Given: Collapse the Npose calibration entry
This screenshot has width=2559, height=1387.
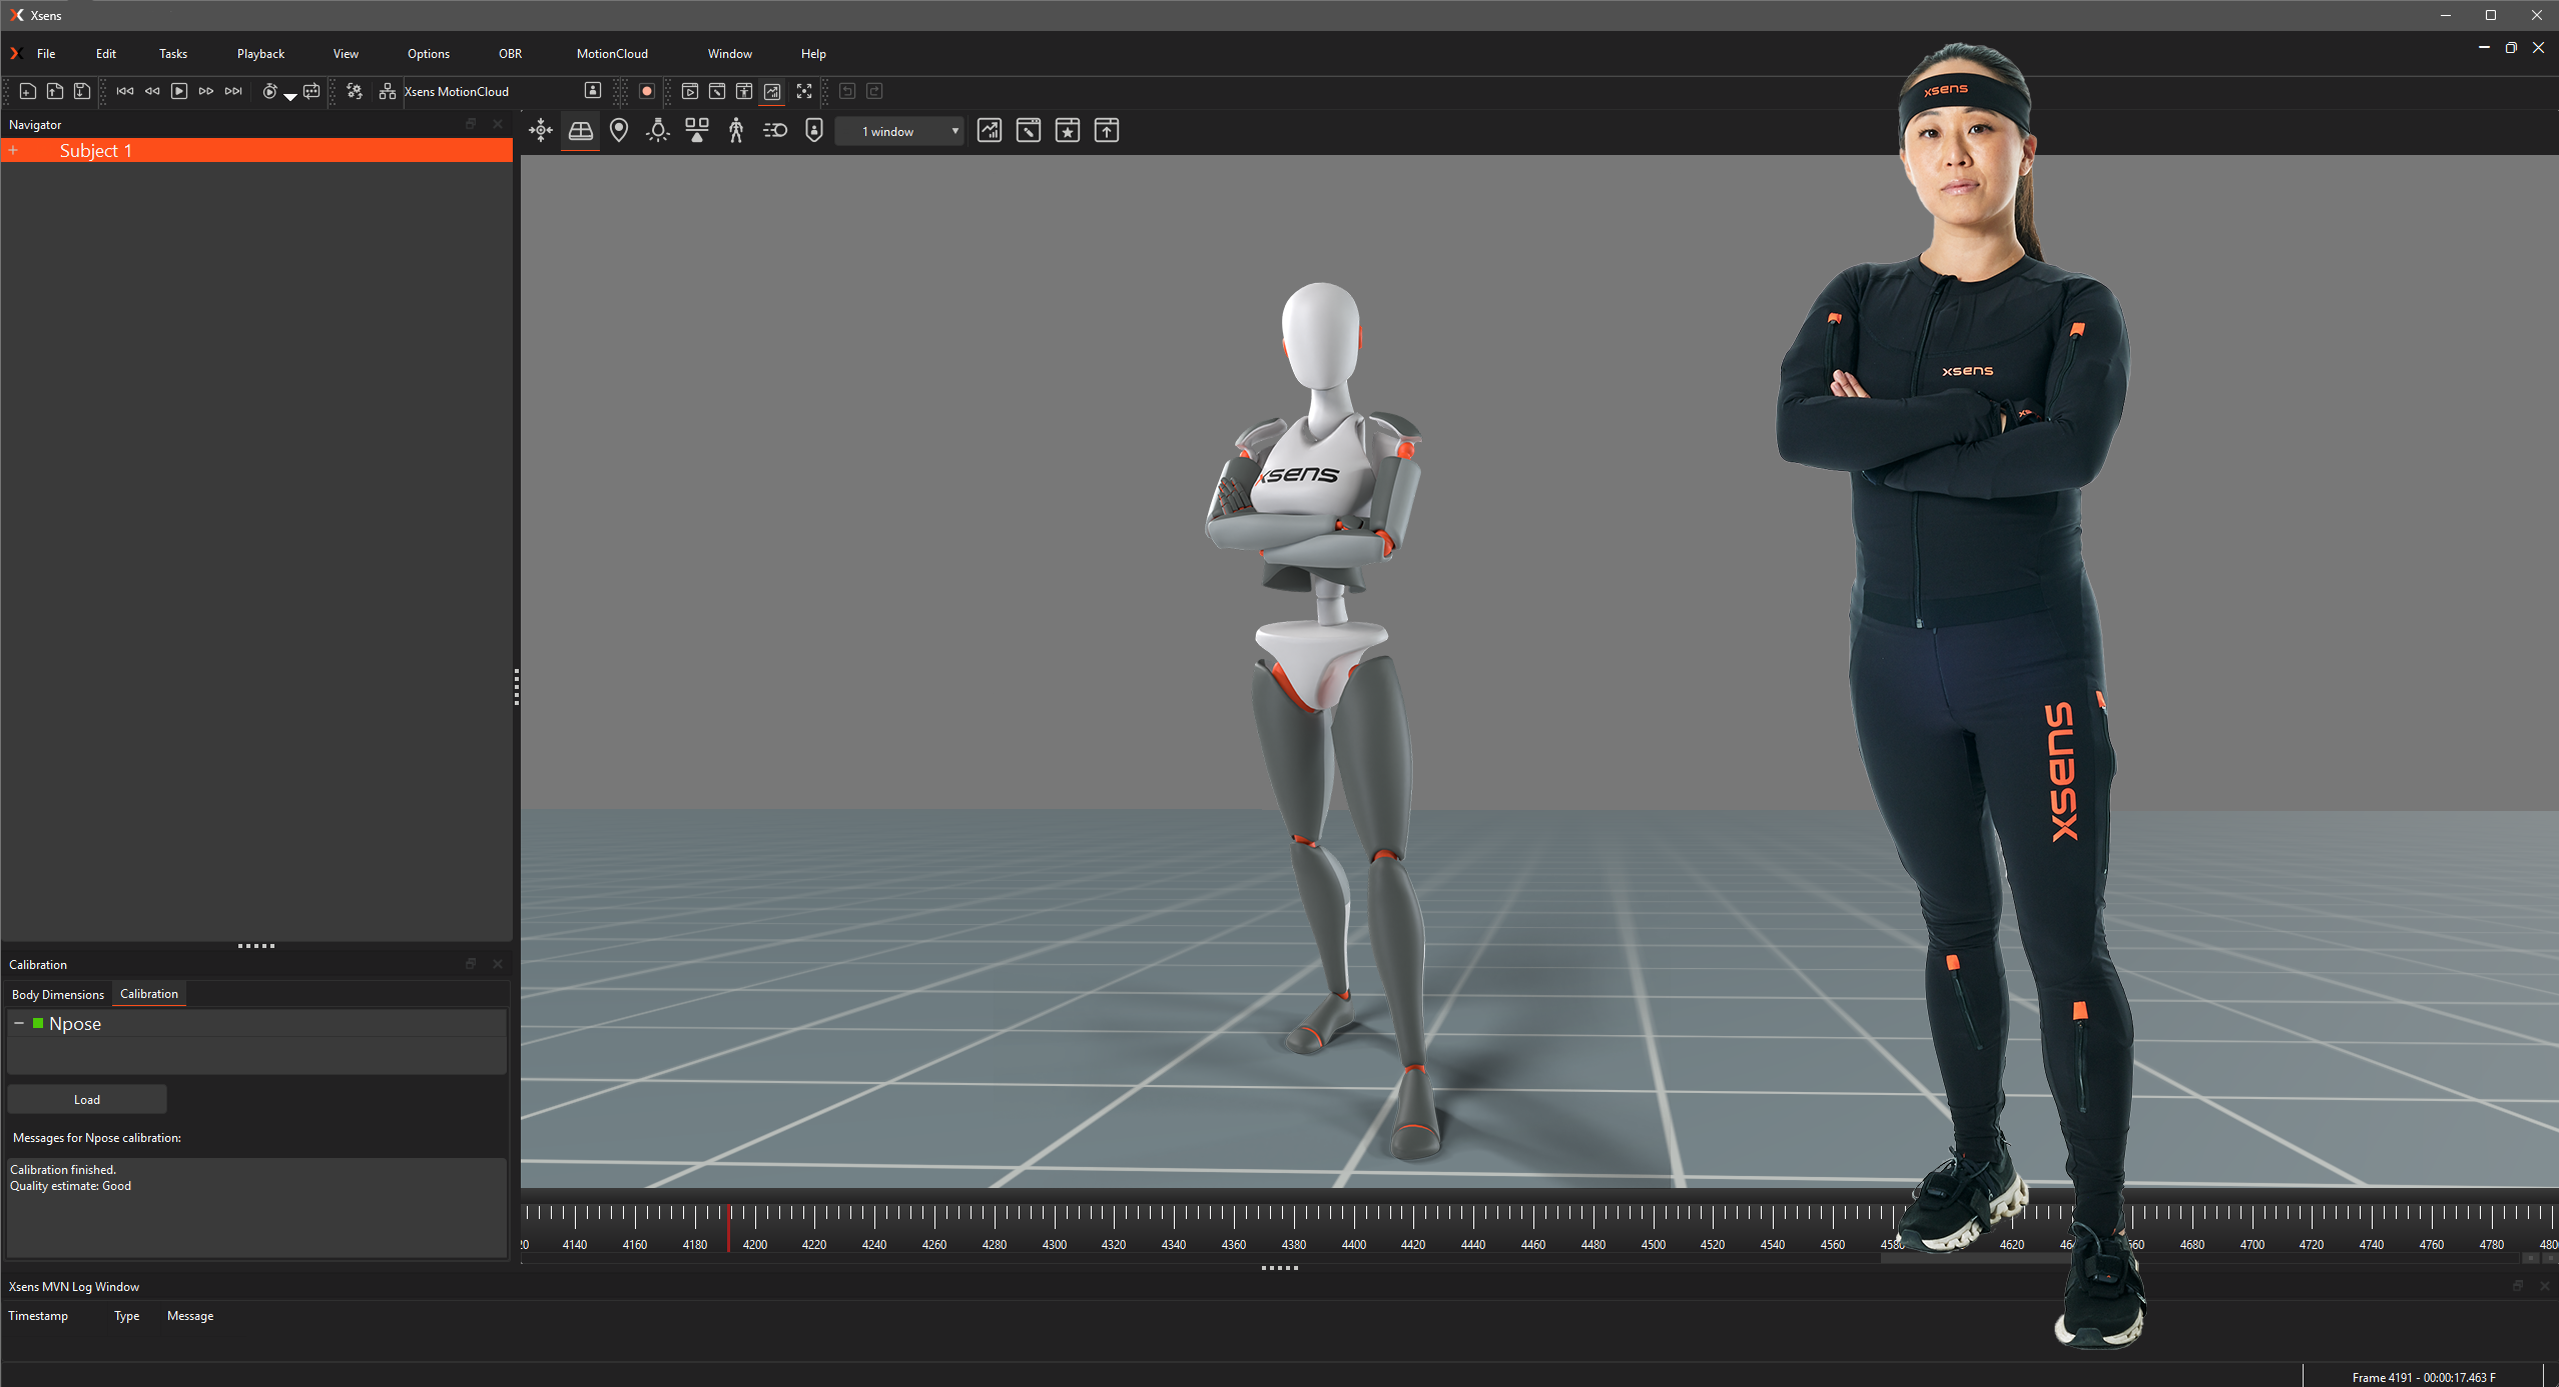Looking at the screenshot, I should point(19,1024).
